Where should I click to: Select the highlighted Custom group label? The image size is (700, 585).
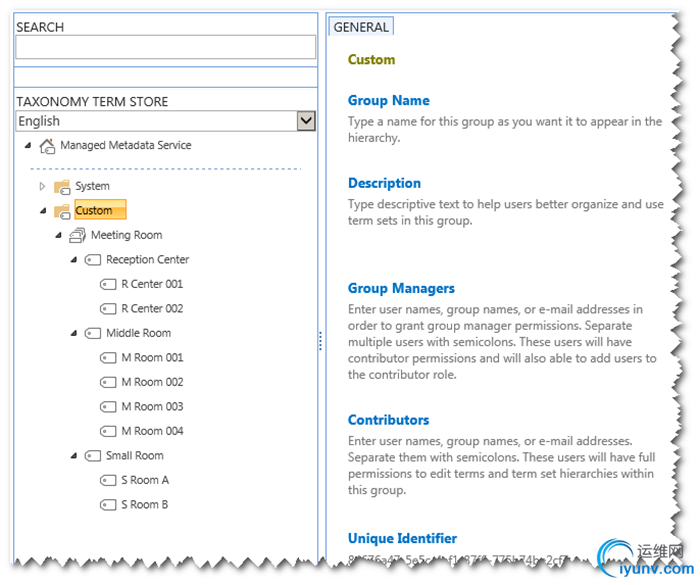pos(100,210)
